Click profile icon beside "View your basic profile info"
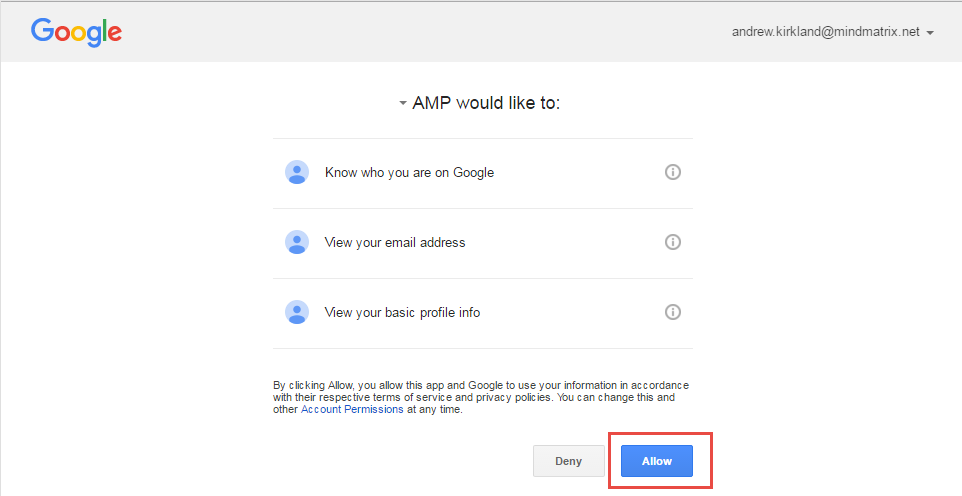The width and height of the screenshot is (962, 496). point(297,312)
